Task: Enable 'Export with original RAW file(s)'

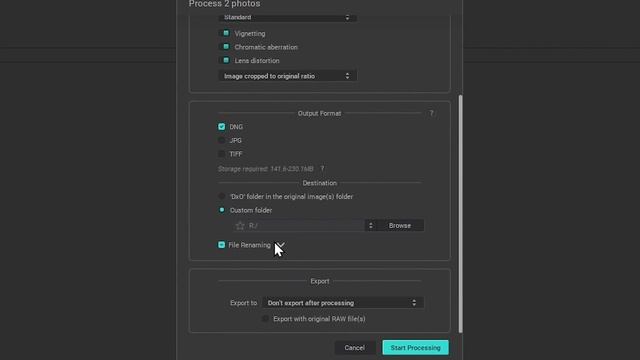Action: click(x=265, y=319)
